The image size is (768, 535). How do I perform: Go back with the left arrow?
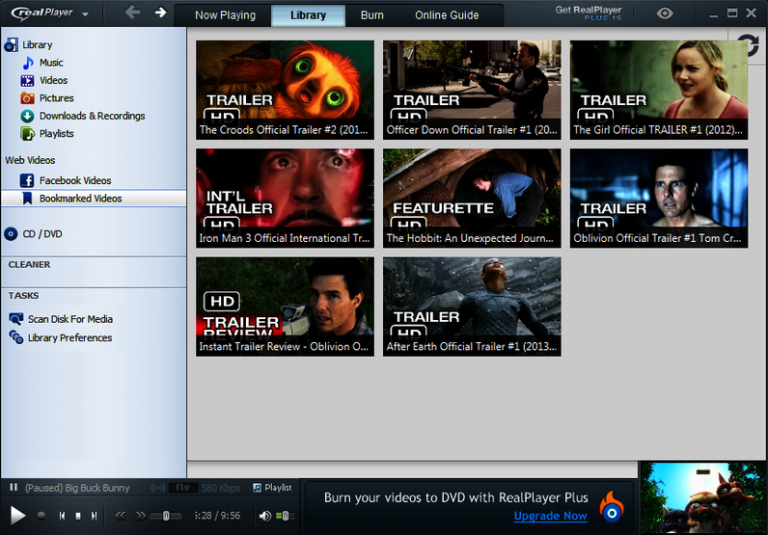(132, 12)
